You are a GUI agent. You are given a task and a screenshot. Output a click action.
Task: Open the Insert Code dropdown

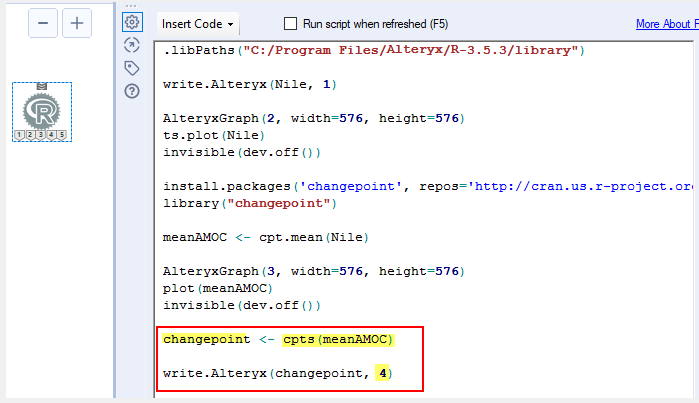coord(197,24)
